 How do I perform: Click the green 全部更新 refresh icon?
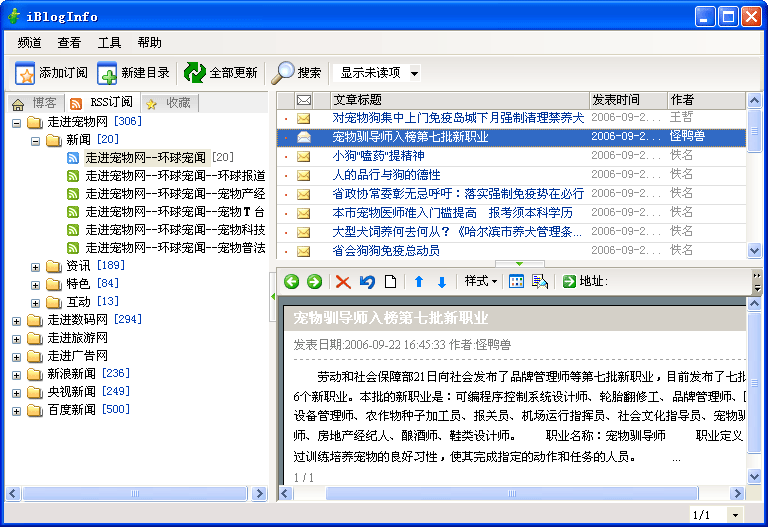click(195, 73)
